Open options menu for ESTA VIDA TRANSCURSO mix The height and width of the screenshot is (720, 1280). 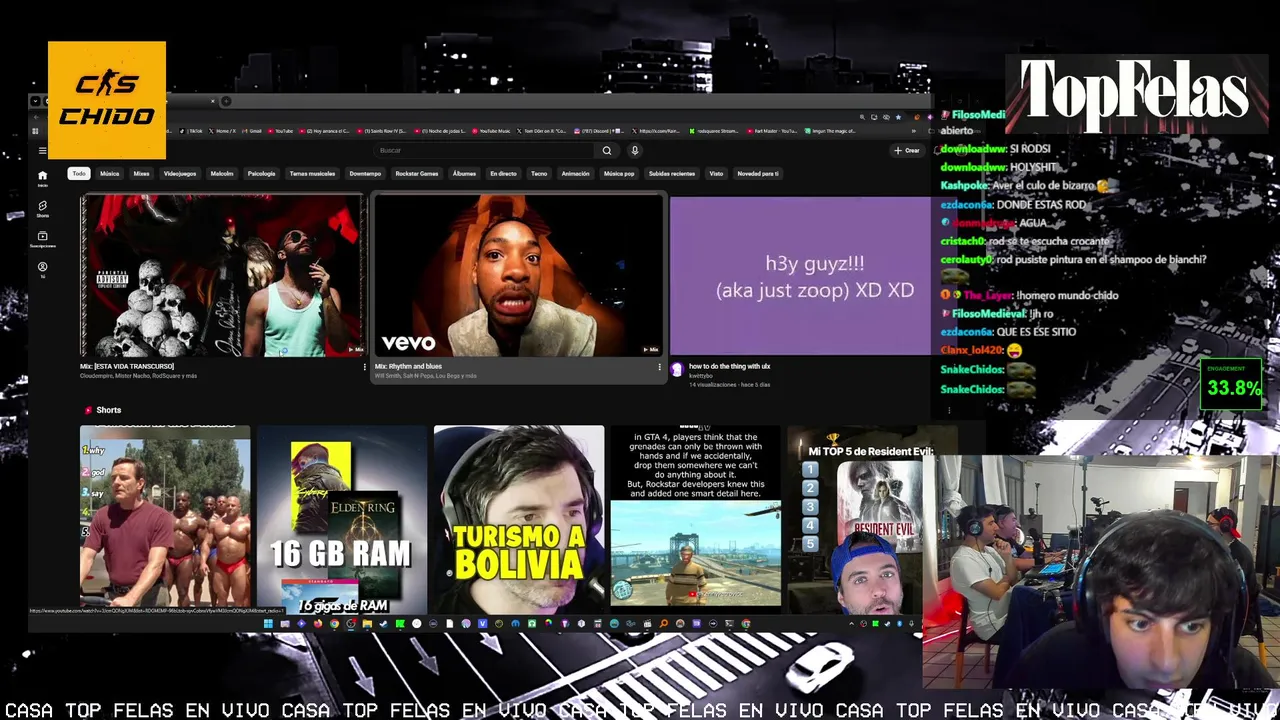pos(365,368)
